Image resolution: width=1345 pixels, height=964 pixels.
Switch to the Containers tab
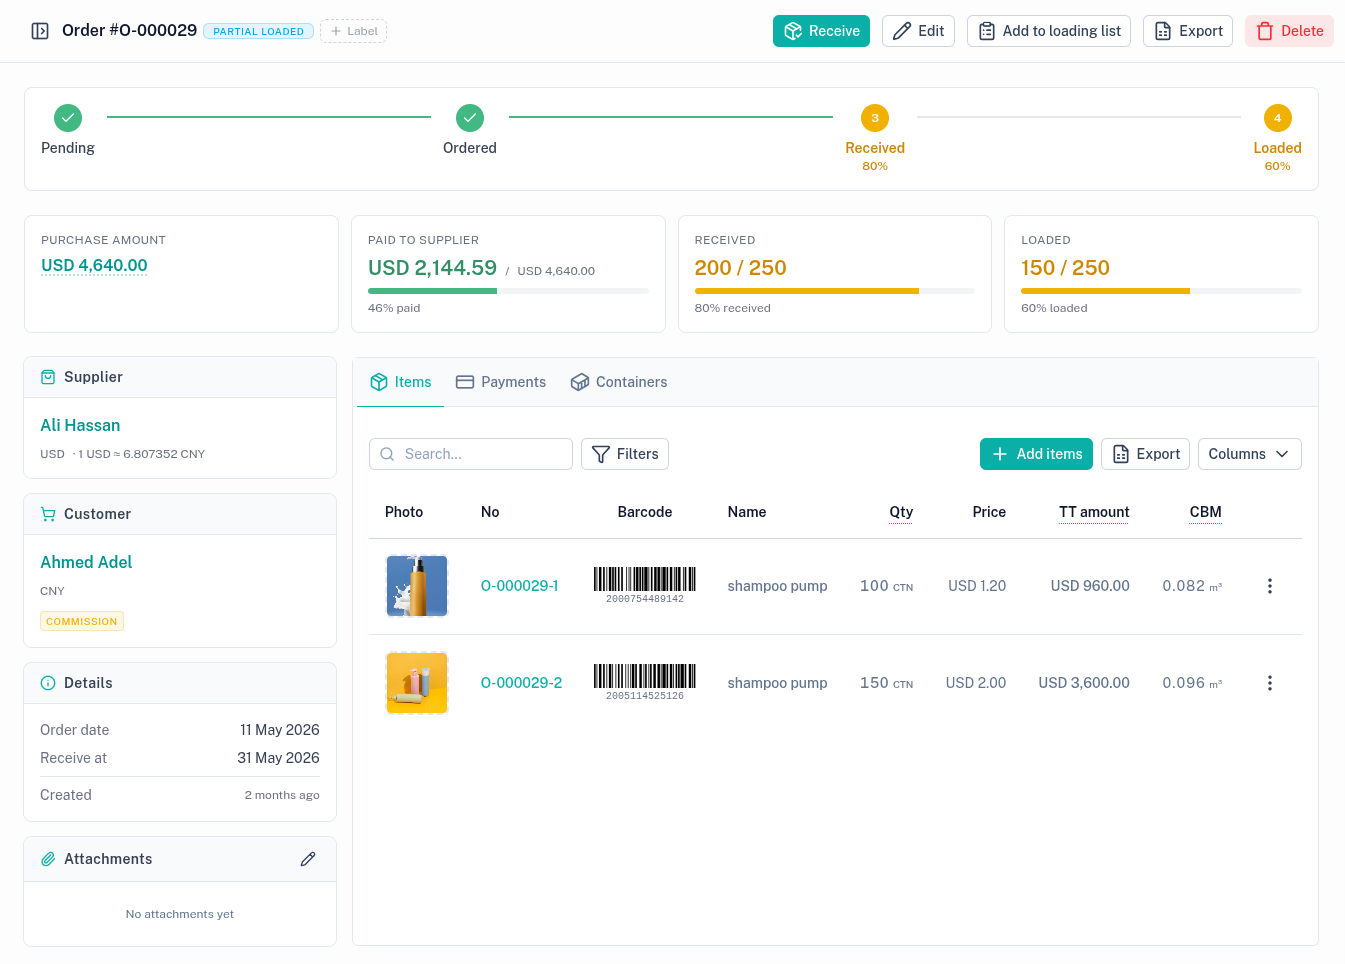coord(619,382)
